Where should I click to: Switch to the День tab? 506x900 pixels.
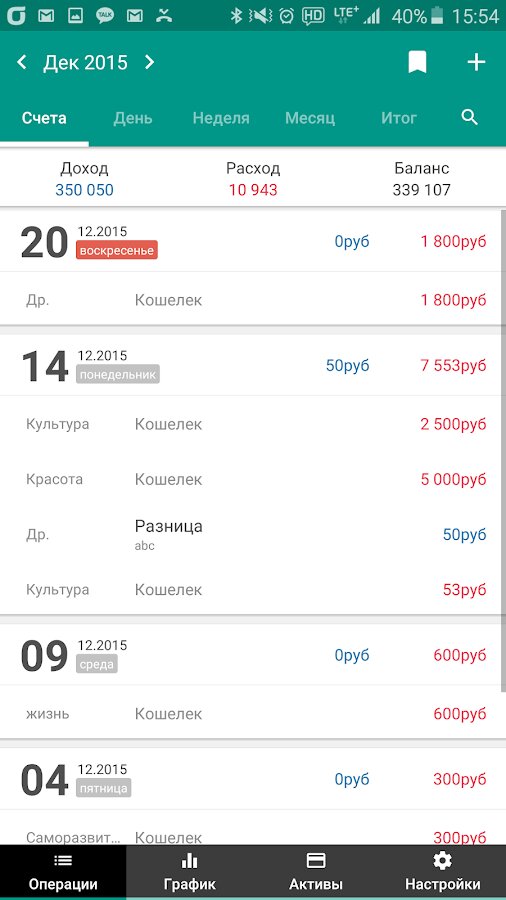[x=133, y=118]
